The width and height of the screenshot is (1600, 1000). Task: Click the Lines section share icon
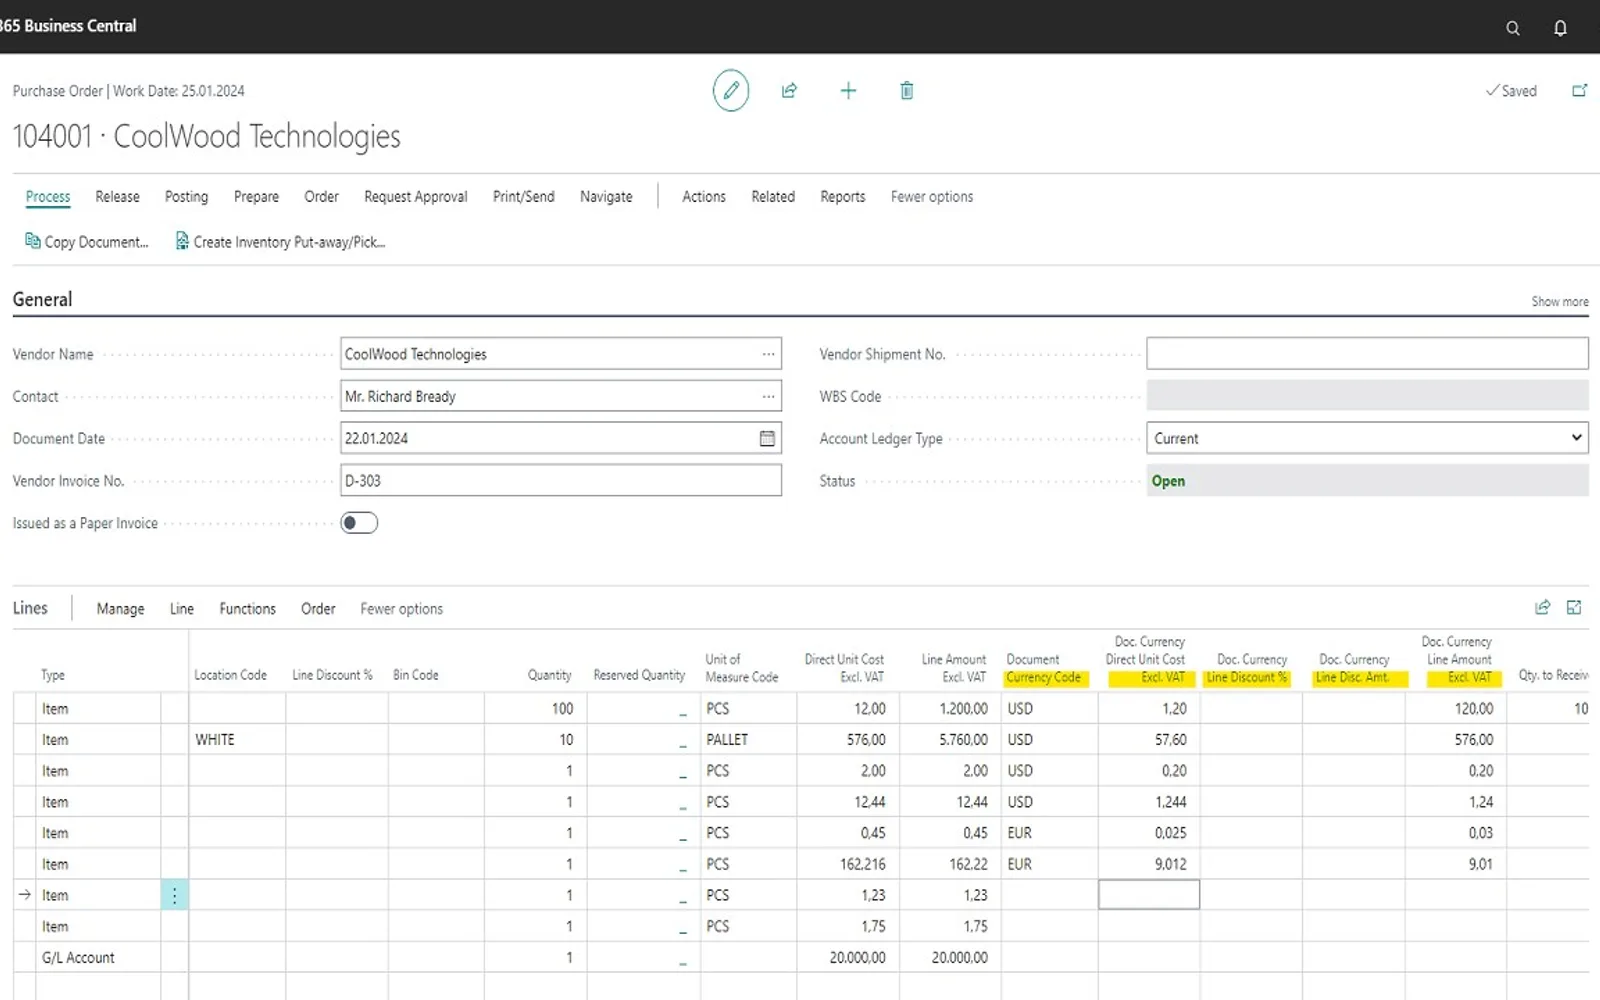pos(1542,607)
